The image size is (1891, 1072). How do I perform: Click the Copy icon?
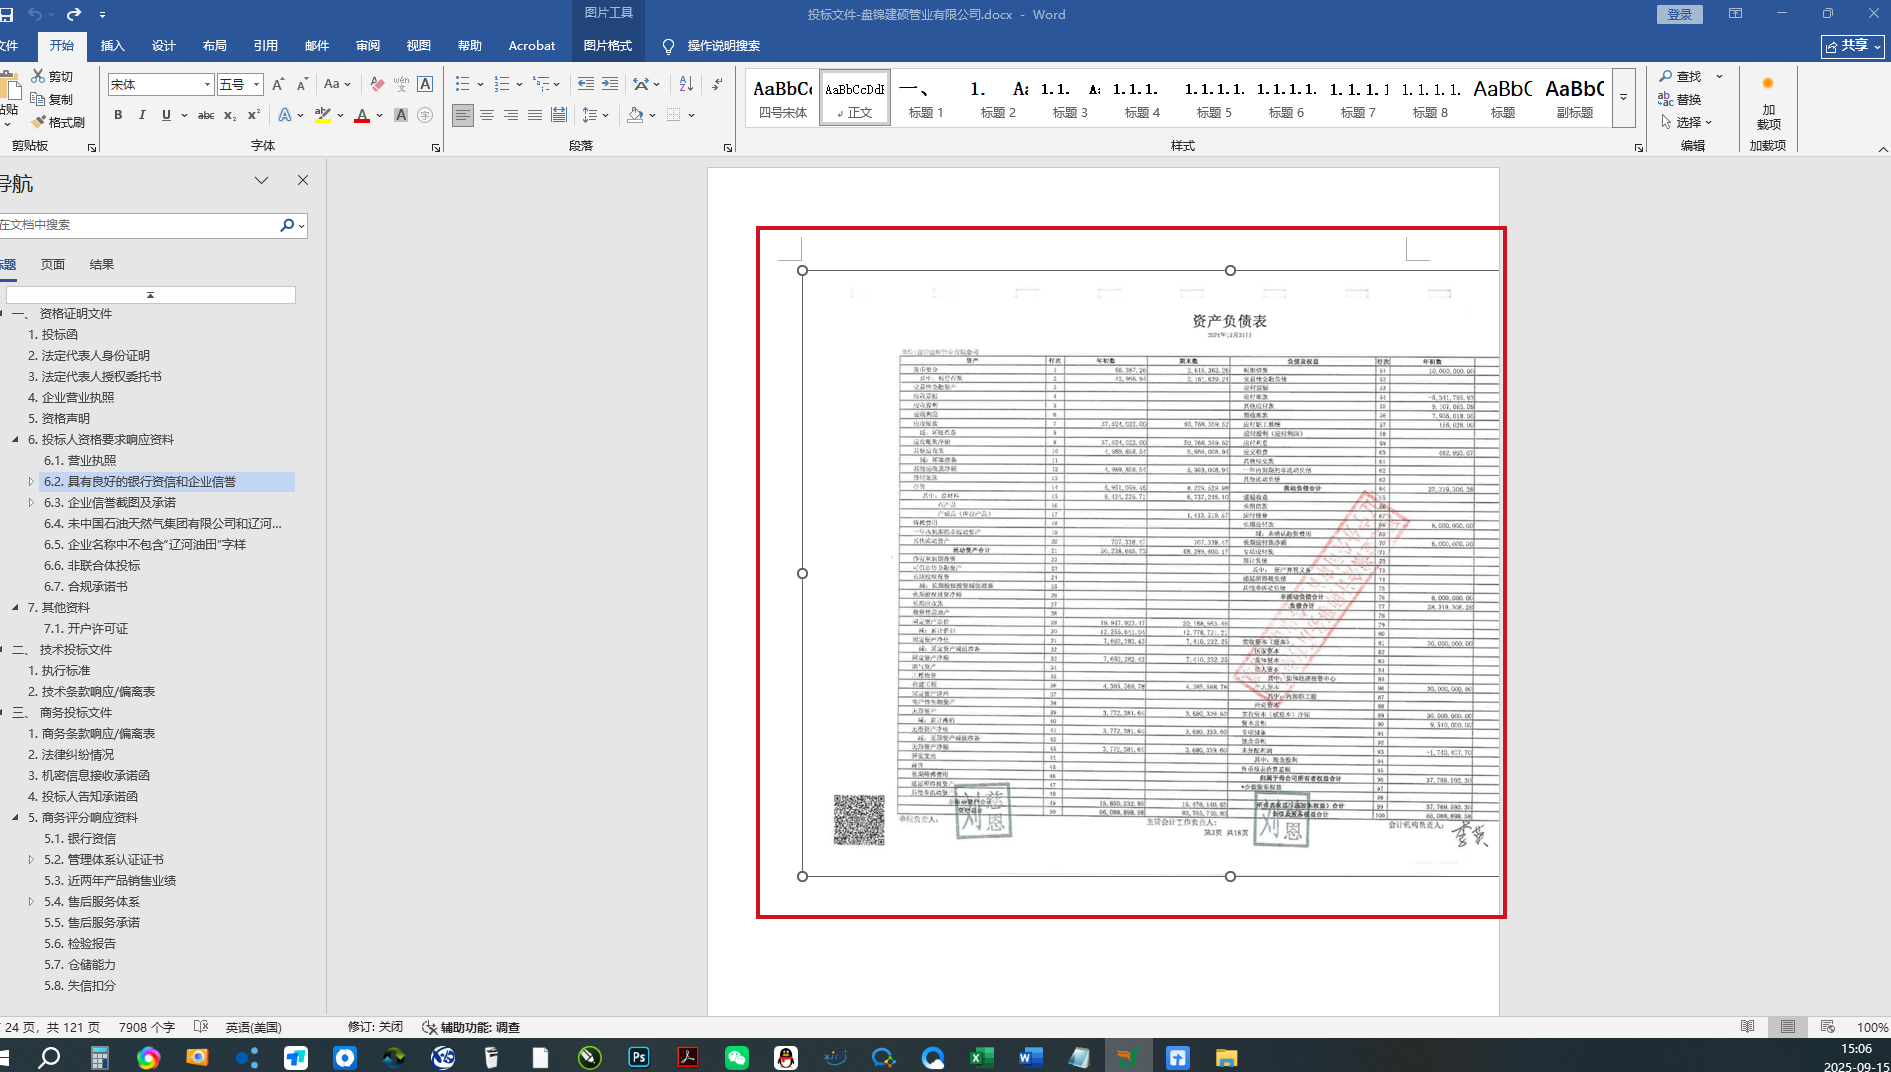52,99
